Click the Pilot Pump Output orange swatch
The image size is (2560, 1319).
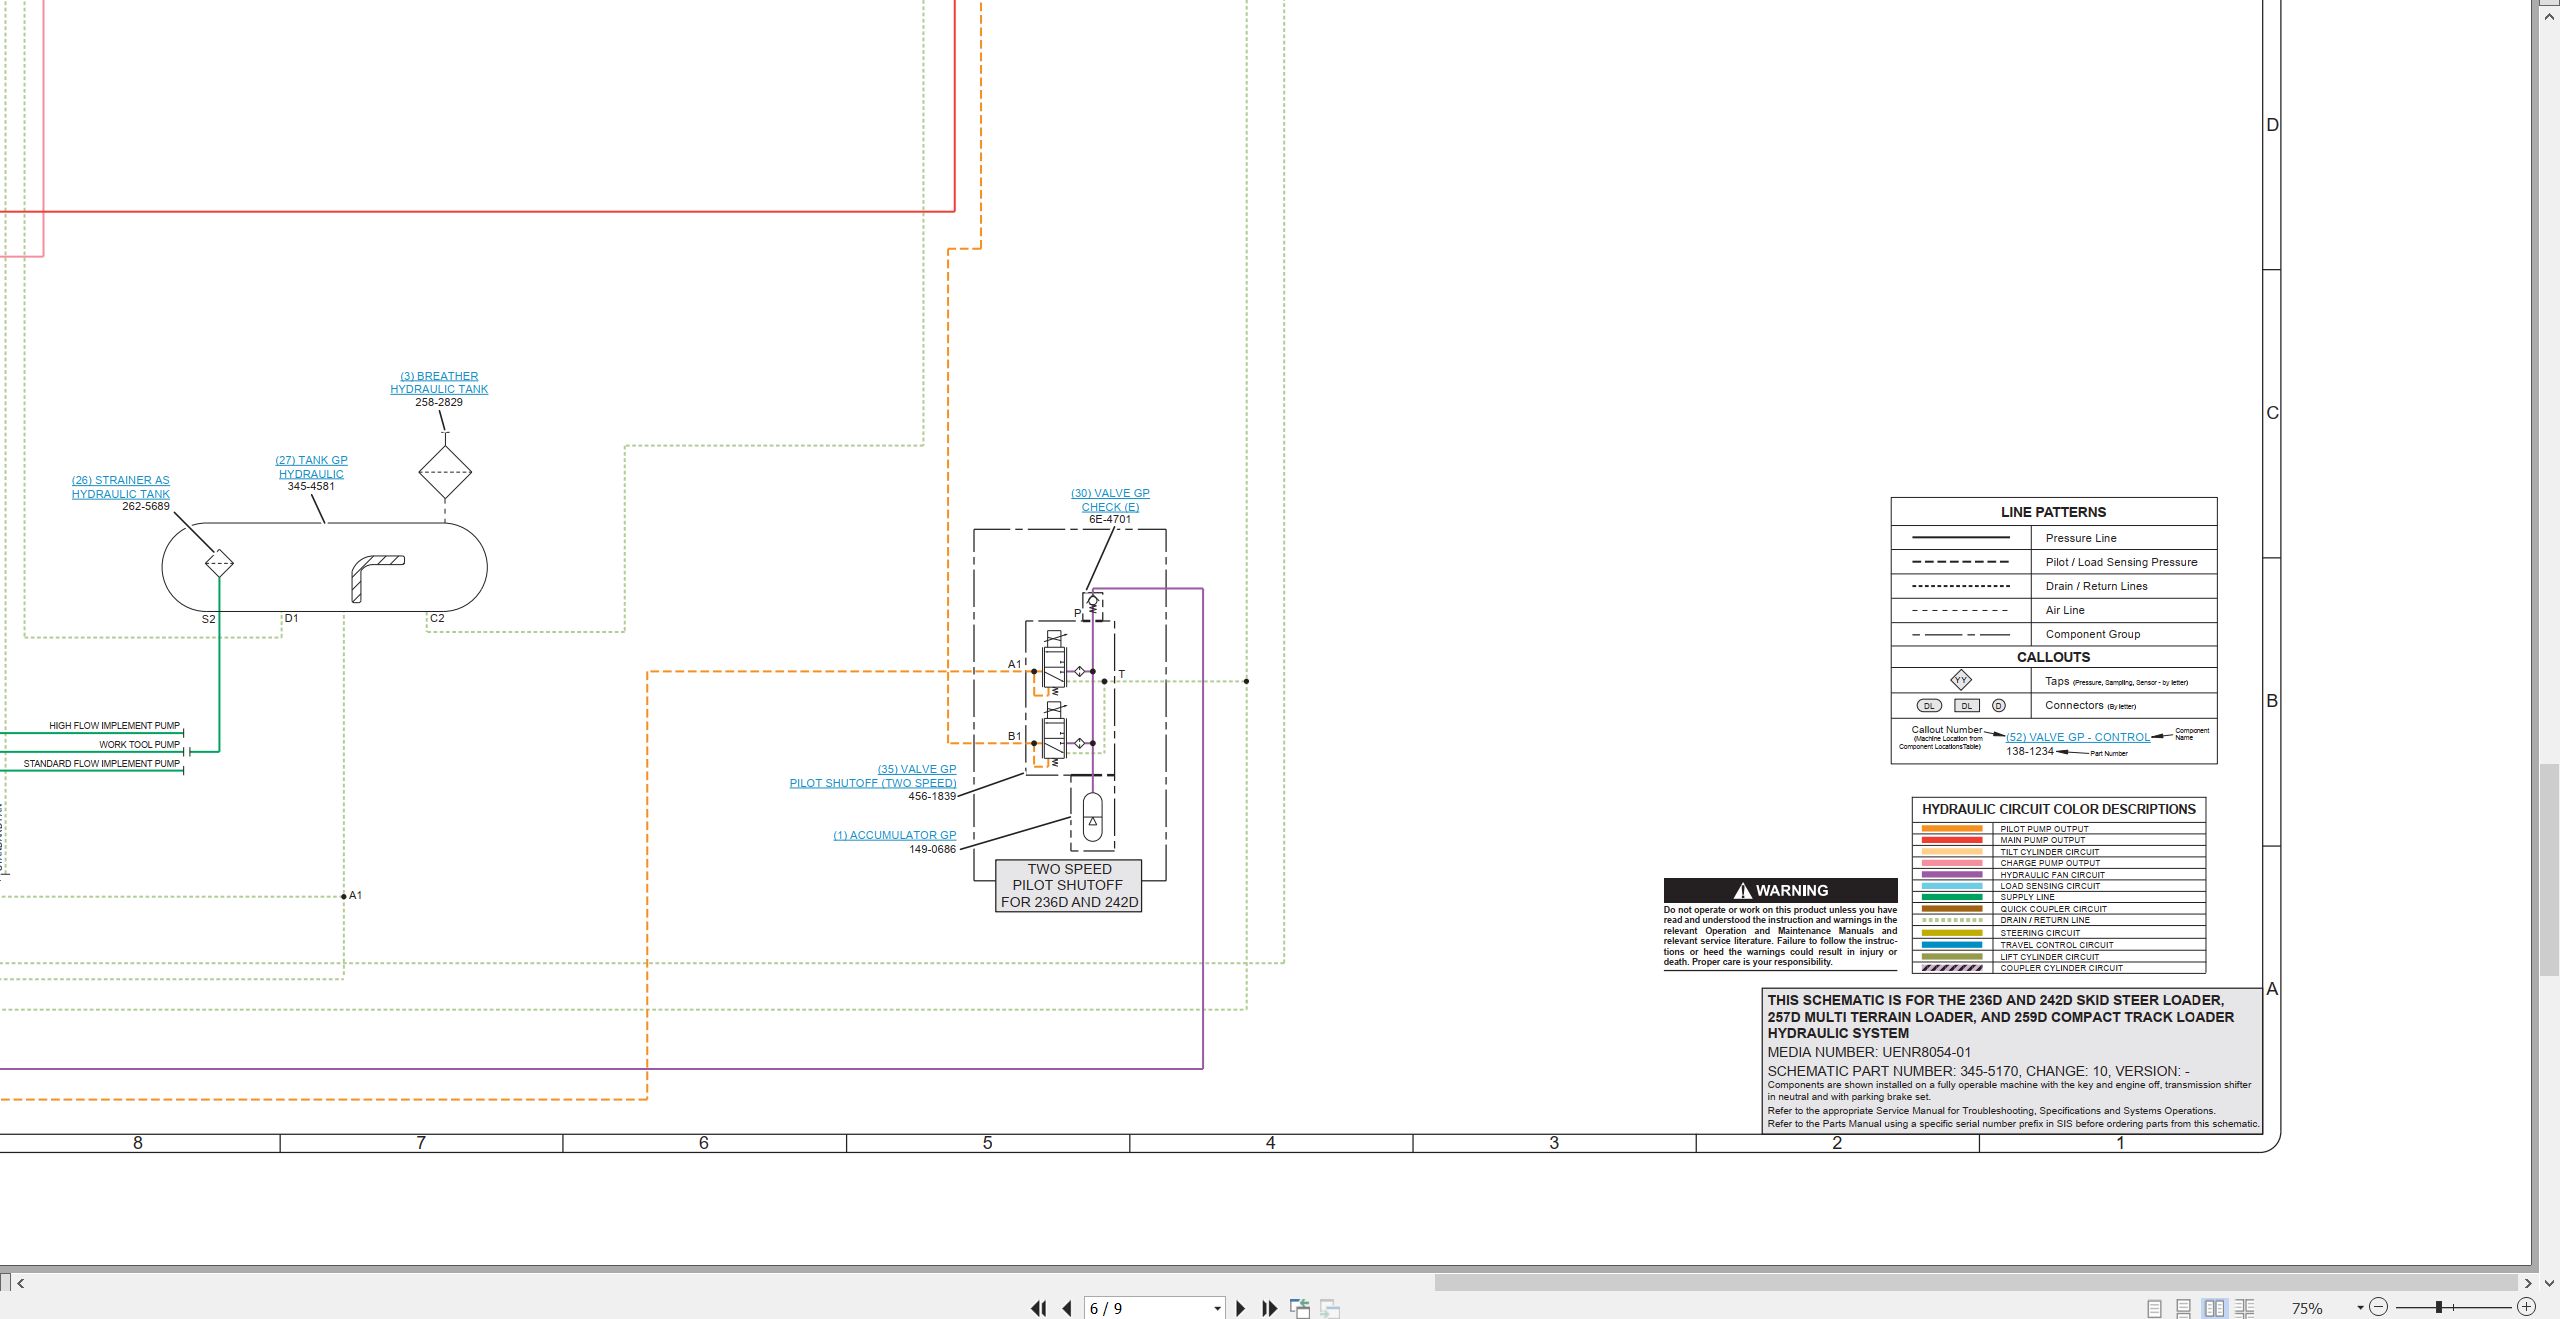tap(1951, 829)
